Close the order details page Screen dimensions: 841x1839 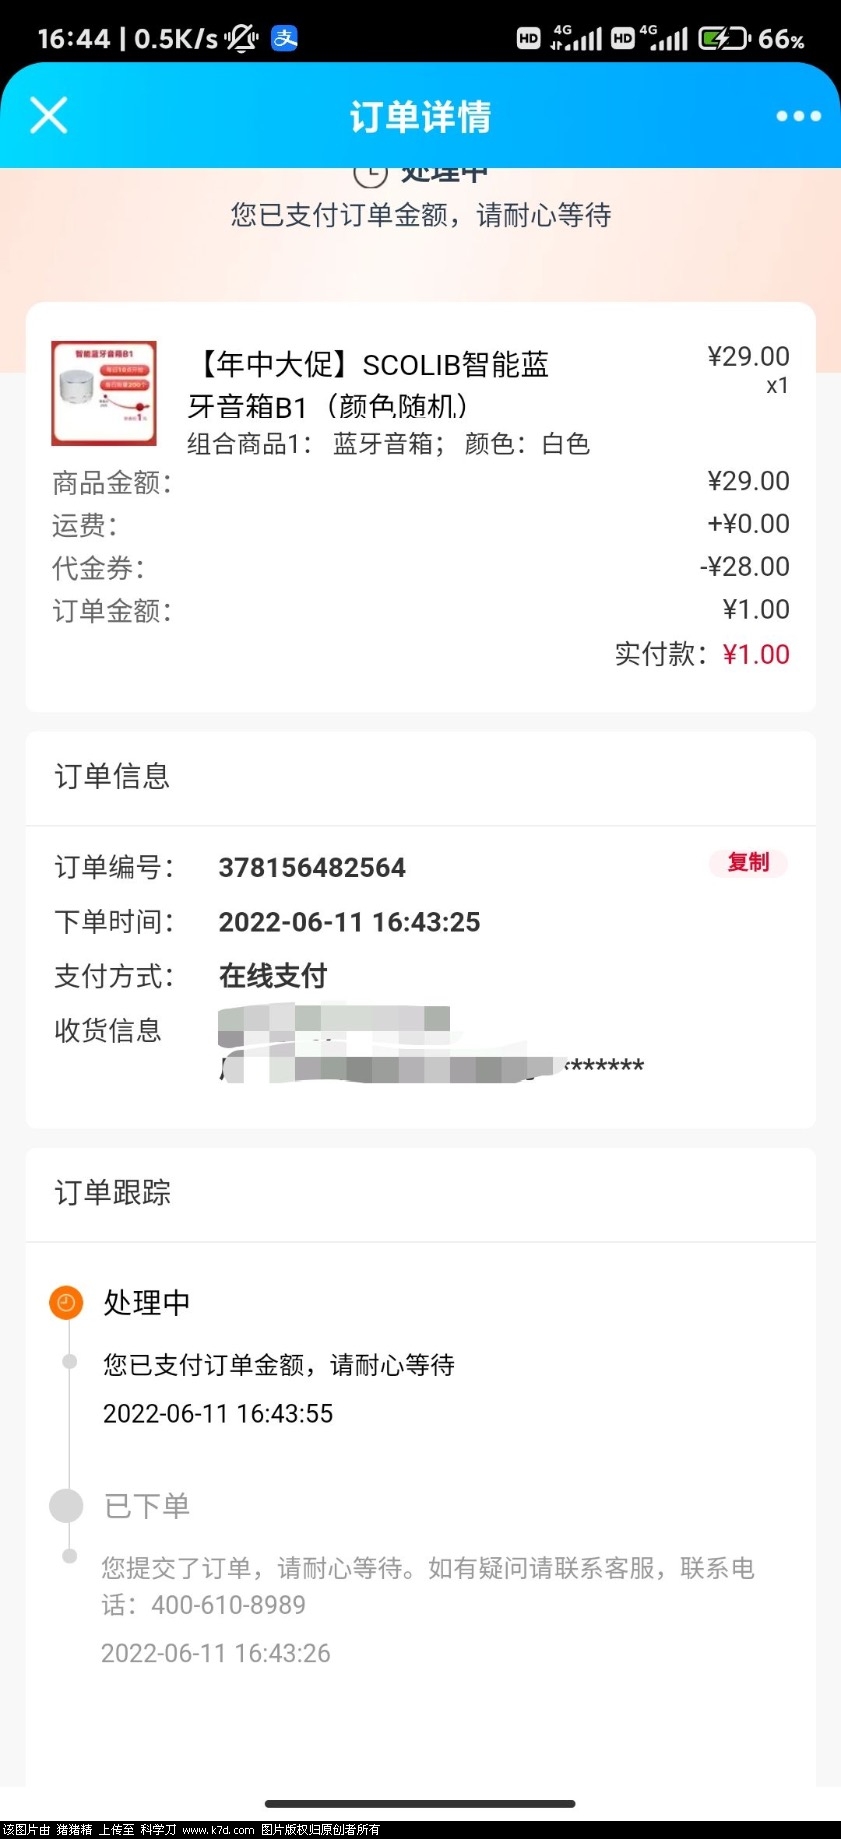click(48, 115)
